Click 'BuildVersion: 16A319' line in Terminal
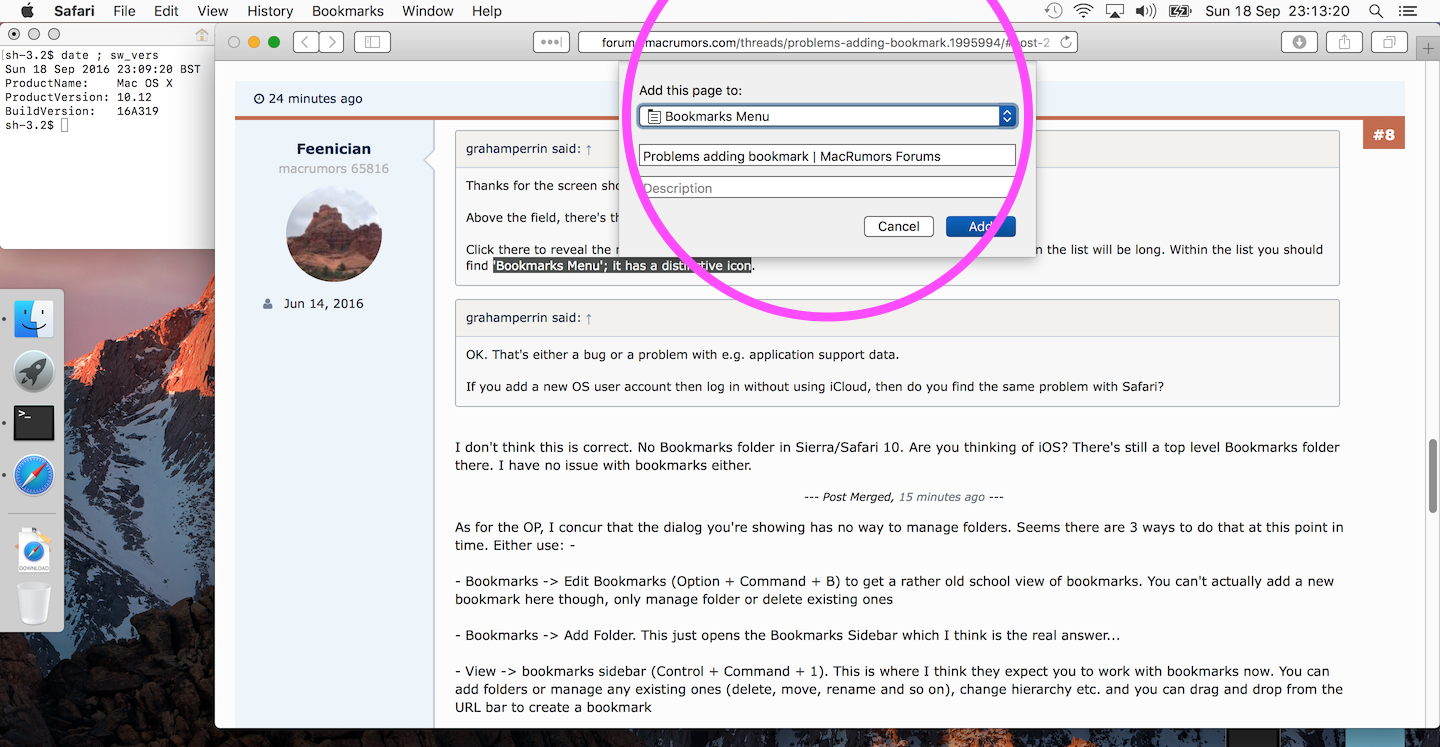The height and width of the screenshot is (747, 1440). click(82, 111)
